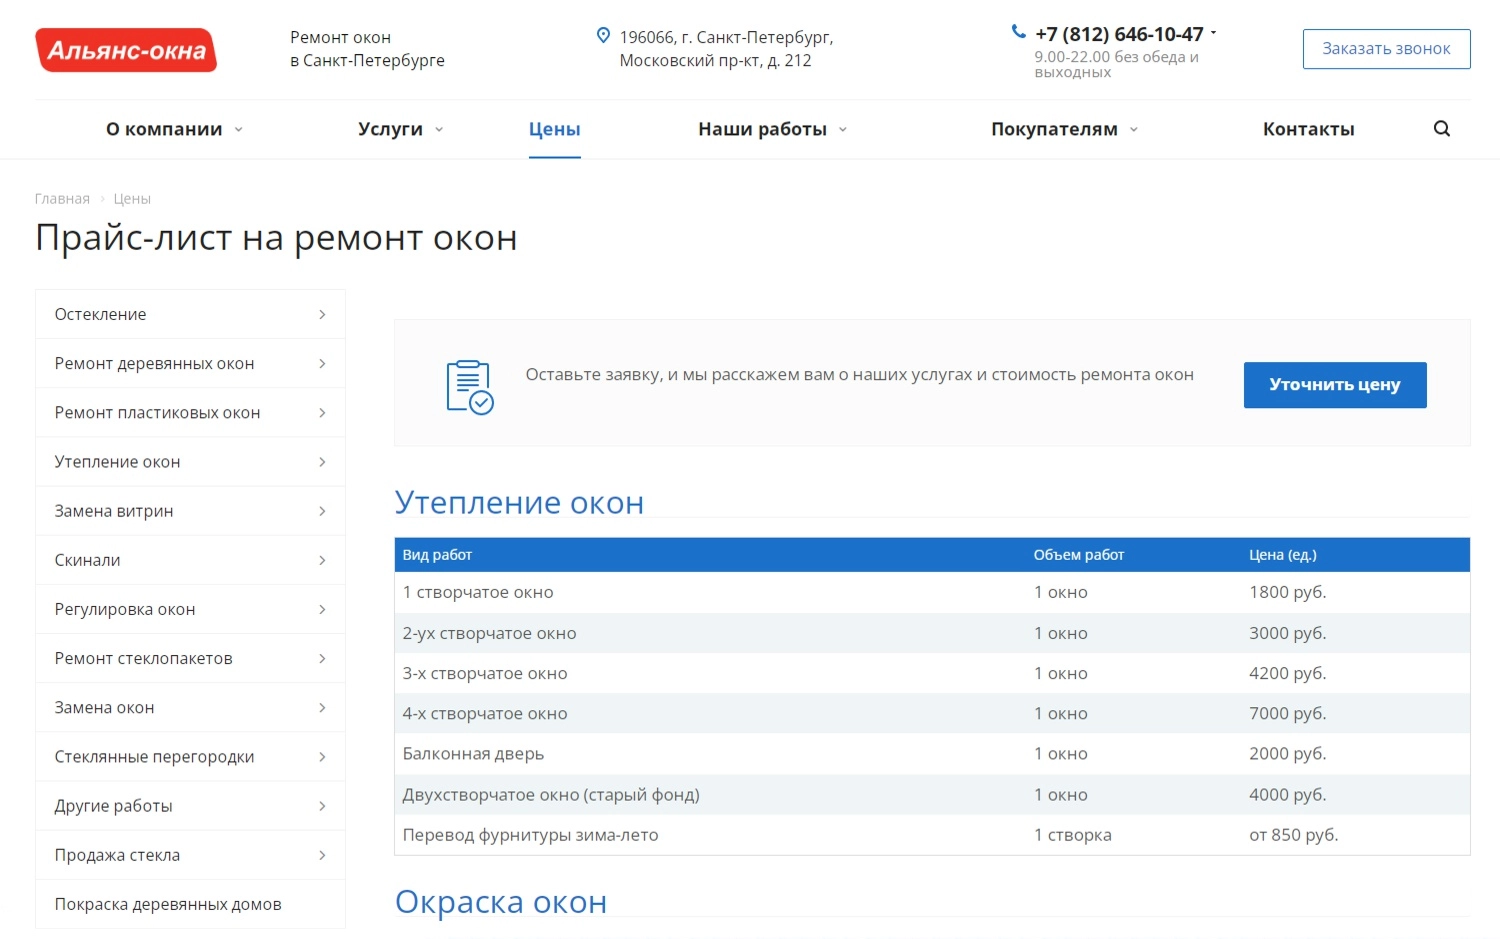Viewport: 1500px width, 939px height.
Task: Select Другие работы in sidebar
Action: (x=190, y=806)
